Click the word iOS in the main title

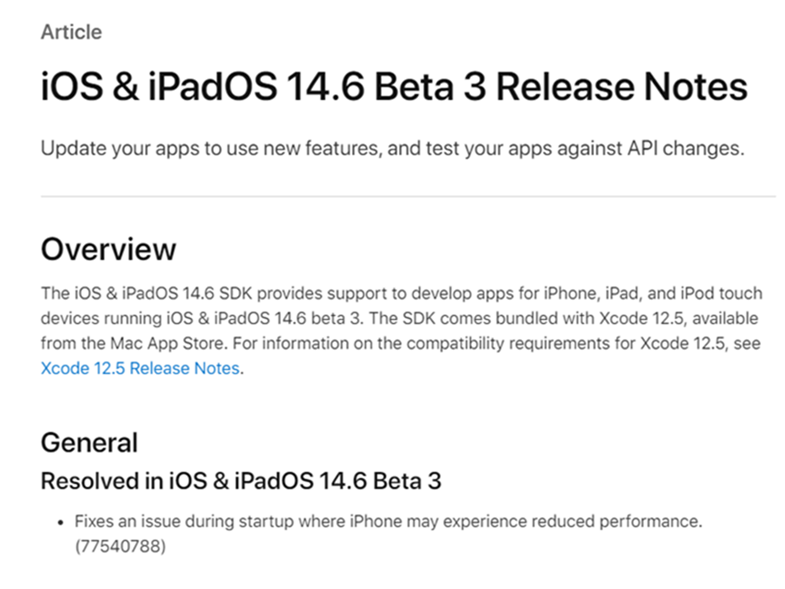pos(72,86)
